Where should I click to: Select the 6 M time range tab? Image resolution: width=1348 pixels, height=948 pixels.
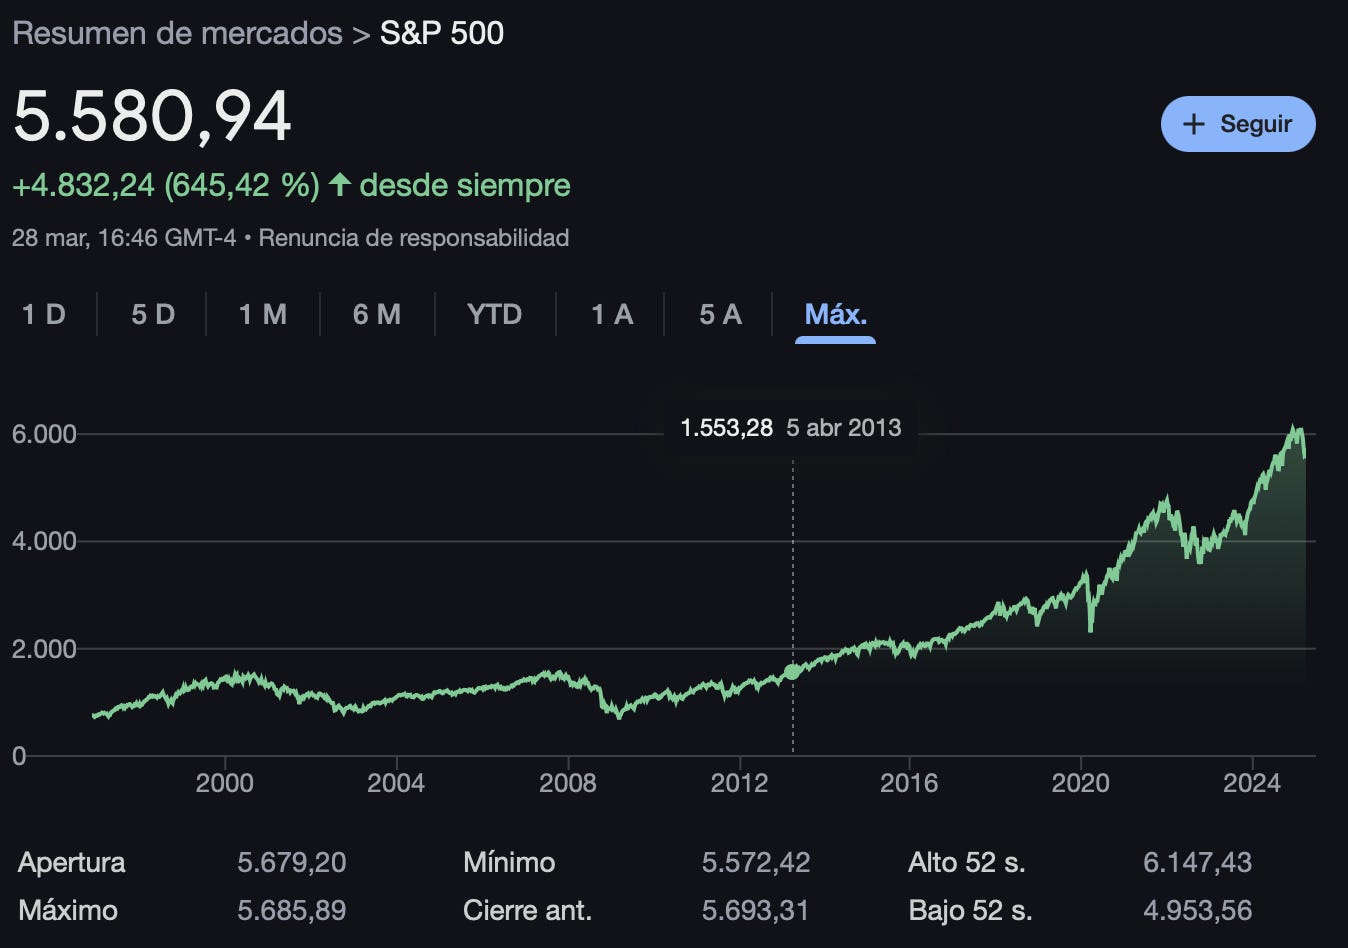pos(377,315)
